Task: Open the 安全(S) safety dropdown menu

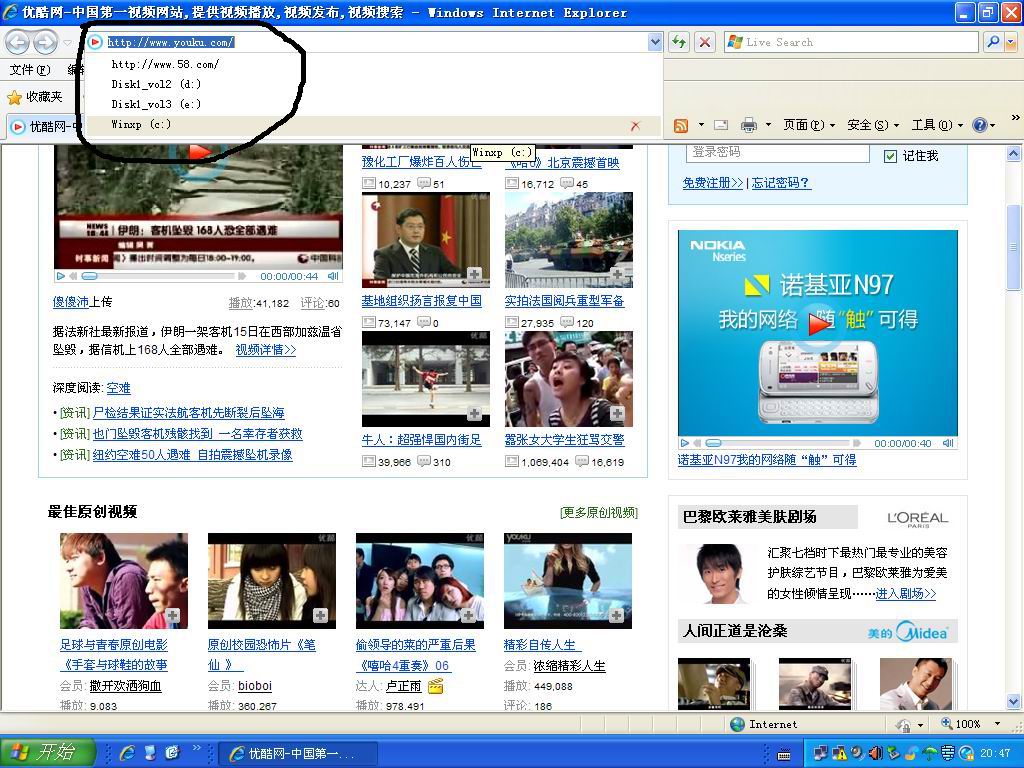Action: coord(873,125)
